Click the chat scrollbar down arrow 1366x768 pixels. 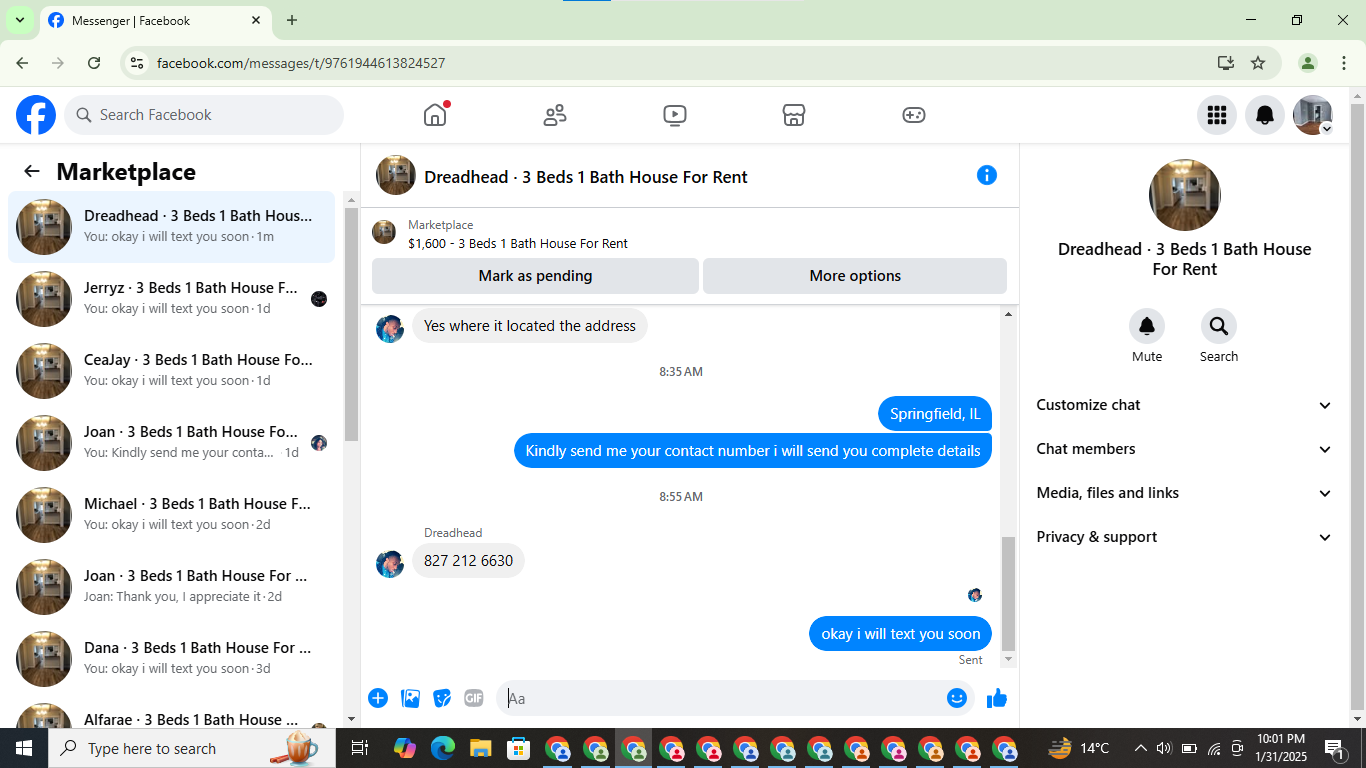[x=1008, y=660]
